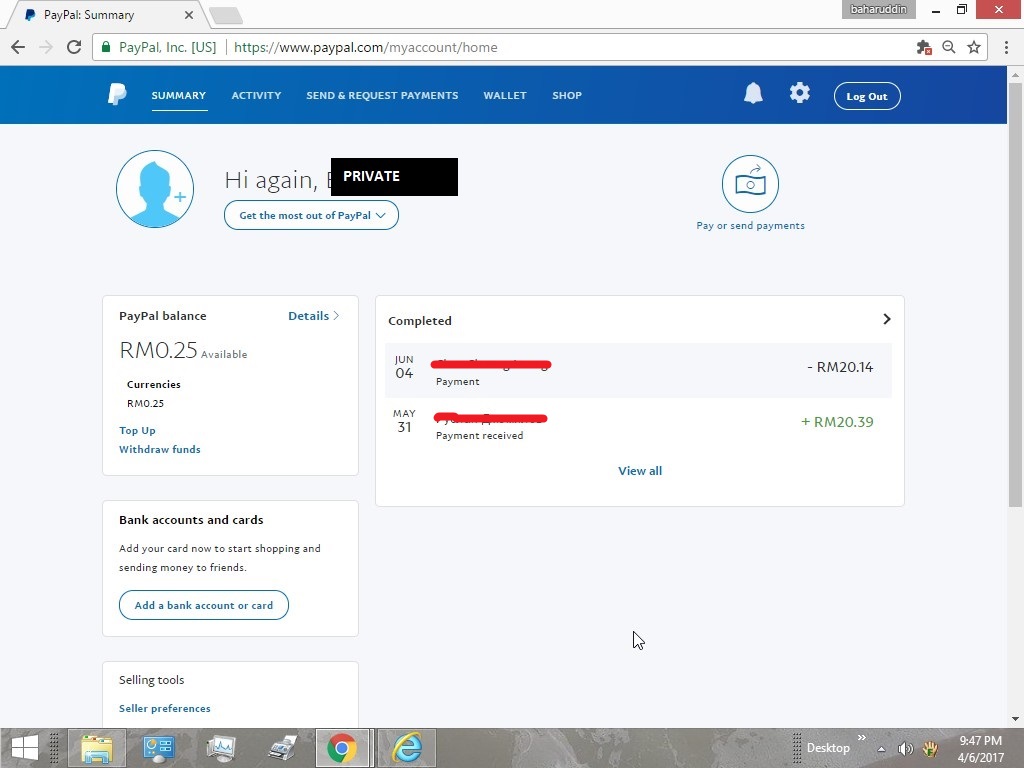Click the Pay or send payments label
1024x768 pixels.
[750, 225]
